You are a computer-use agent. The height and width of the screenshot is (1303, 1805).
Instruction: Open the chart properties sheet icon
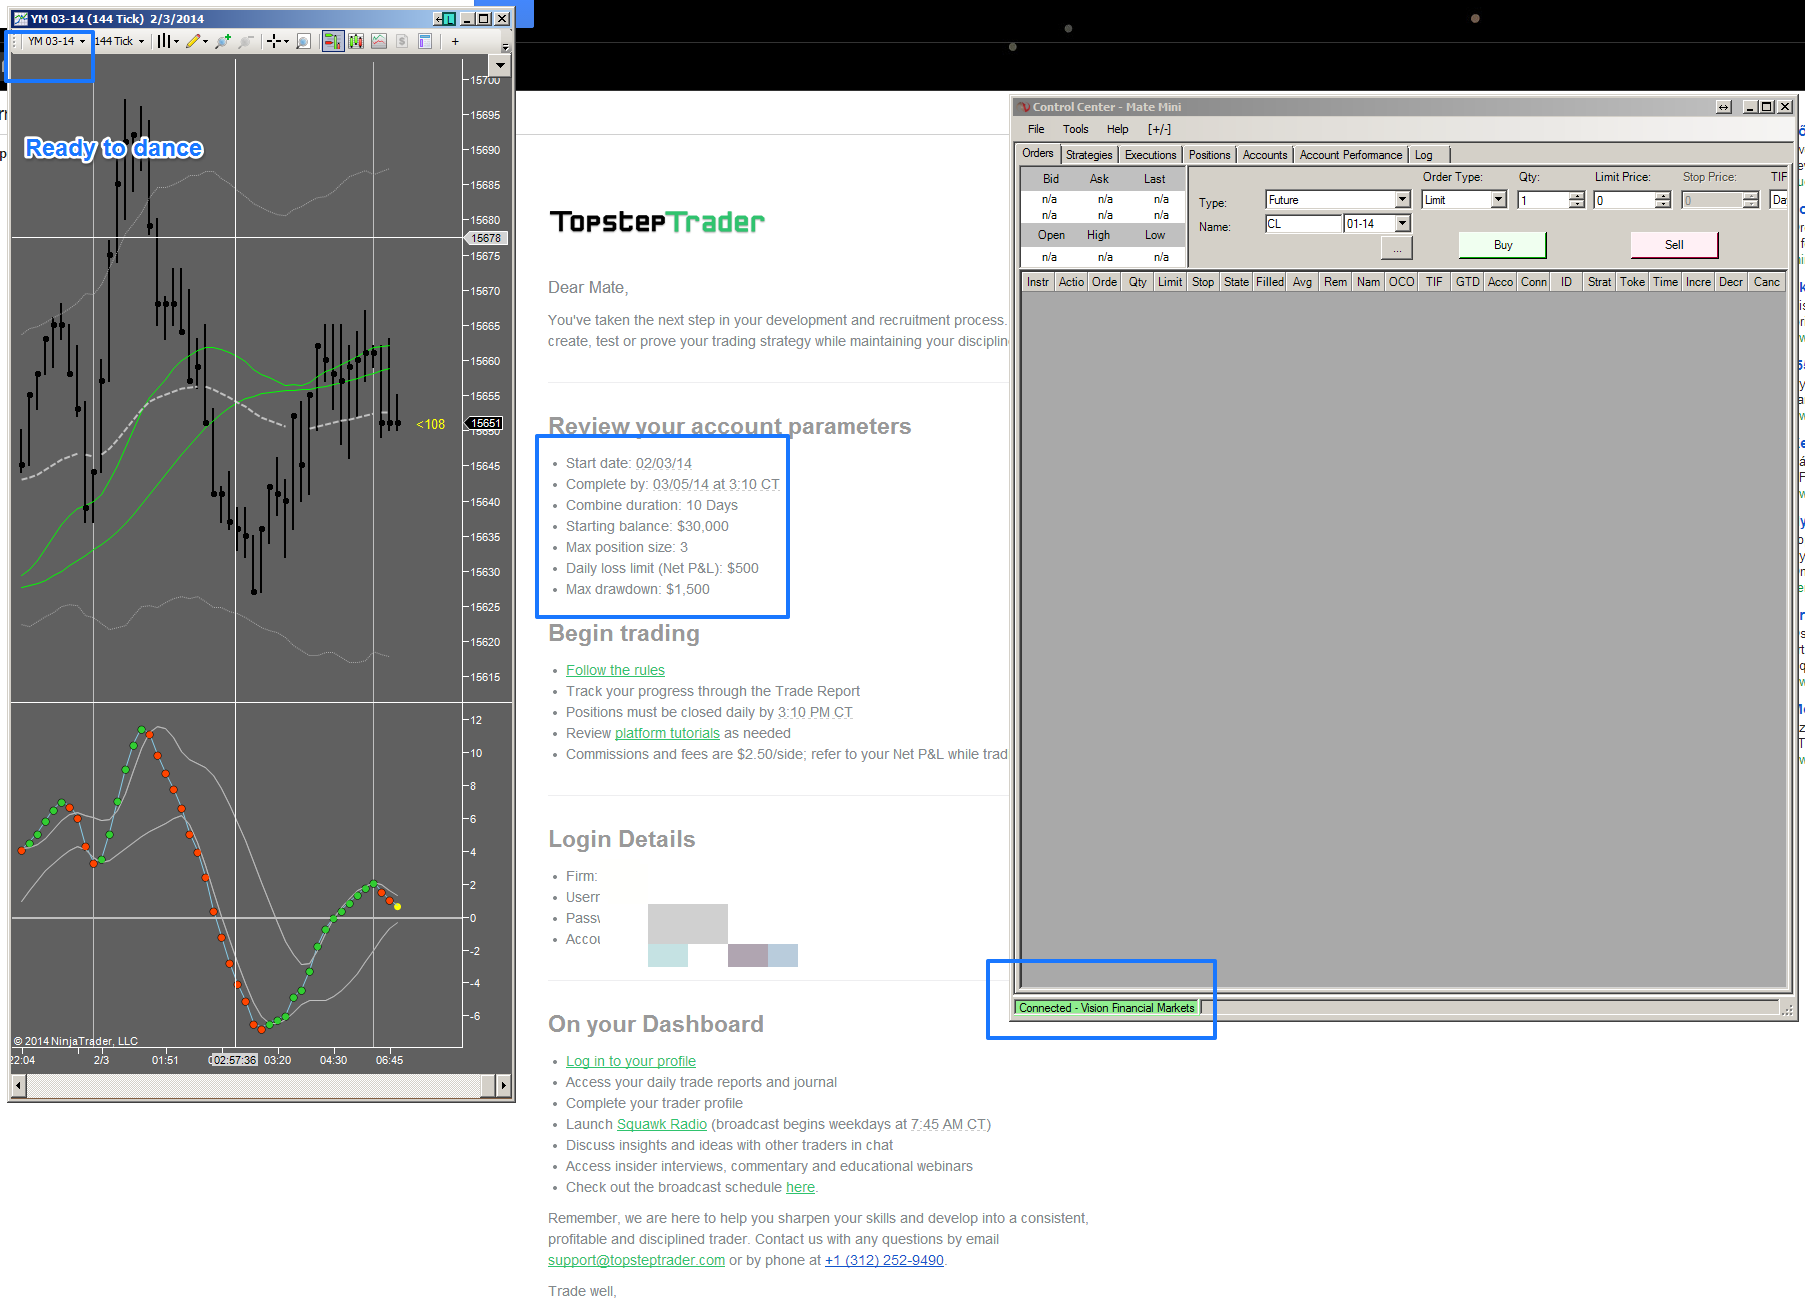click(425, 41)
